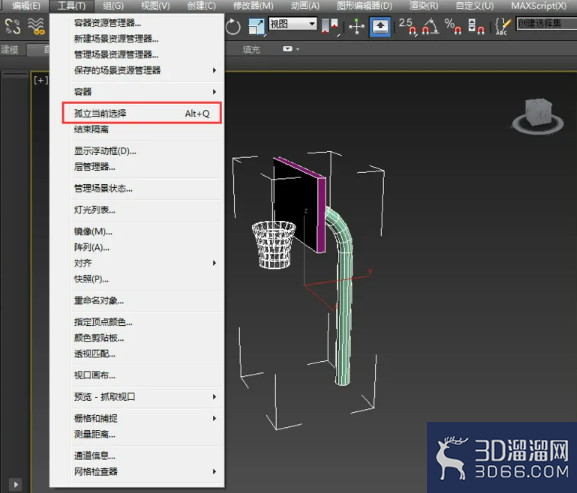
Task: Expand the 容器 submenu
Action: [x=137, y=92]
